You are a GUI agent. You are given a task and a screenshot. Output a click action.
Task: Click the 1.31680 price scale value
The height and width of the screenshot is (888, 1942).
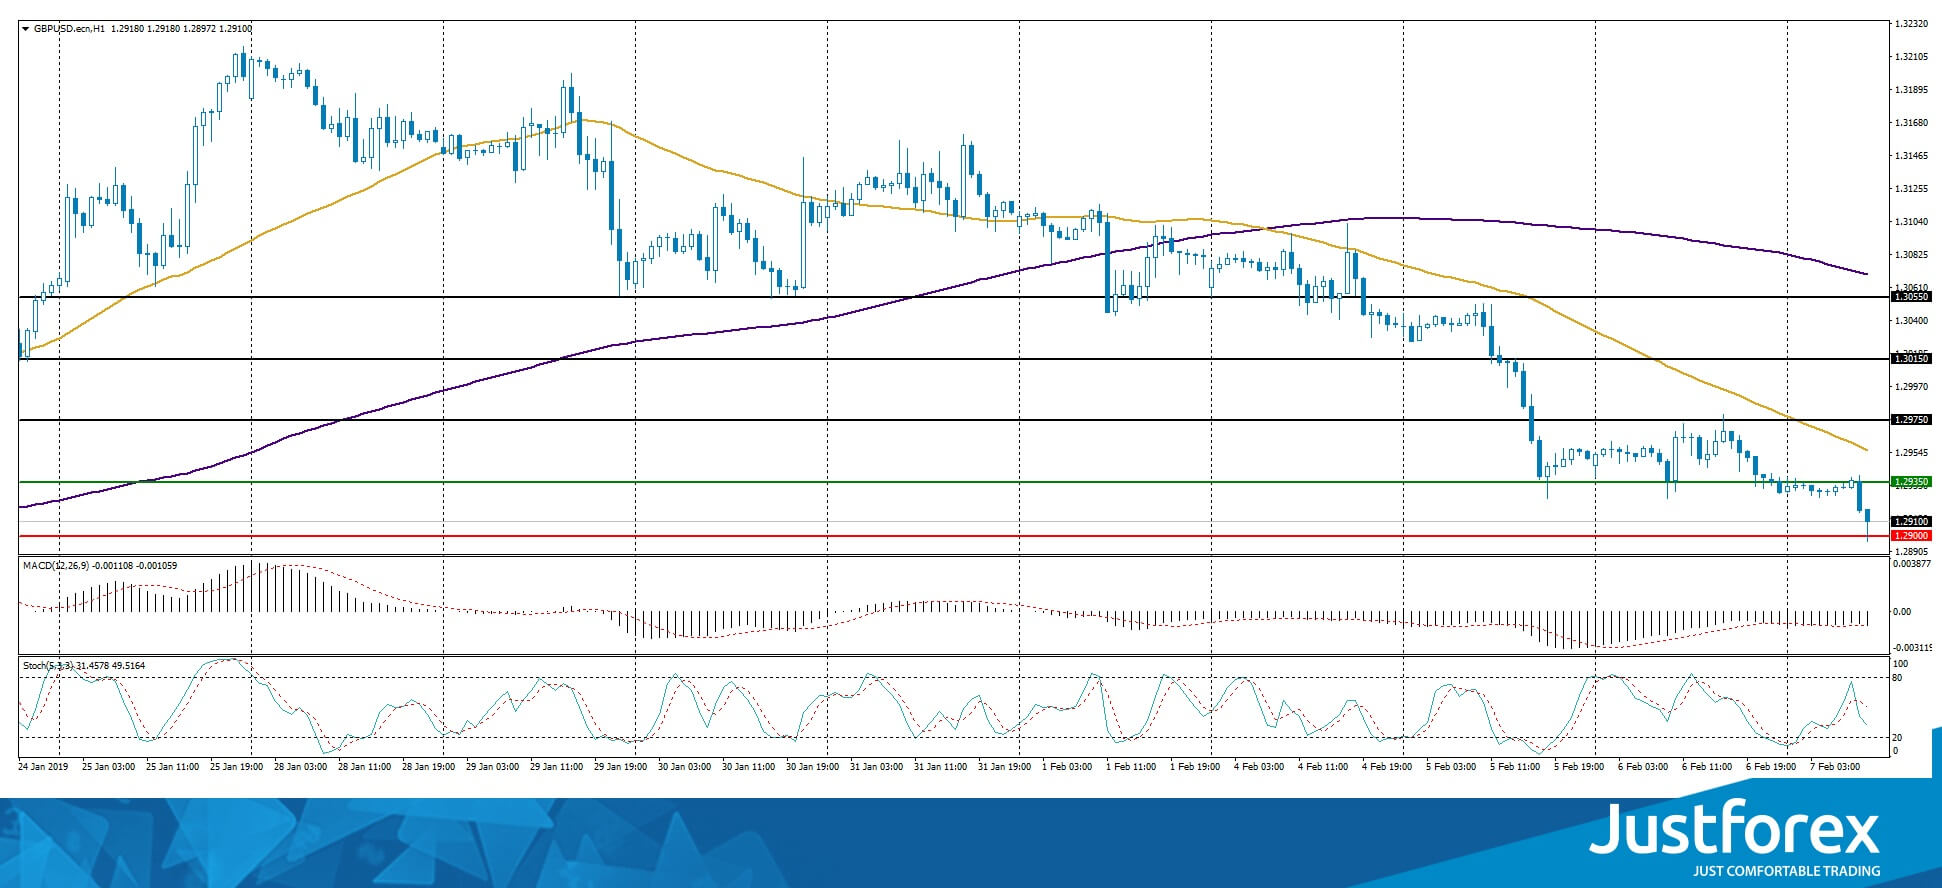(x=1911, y=123)
